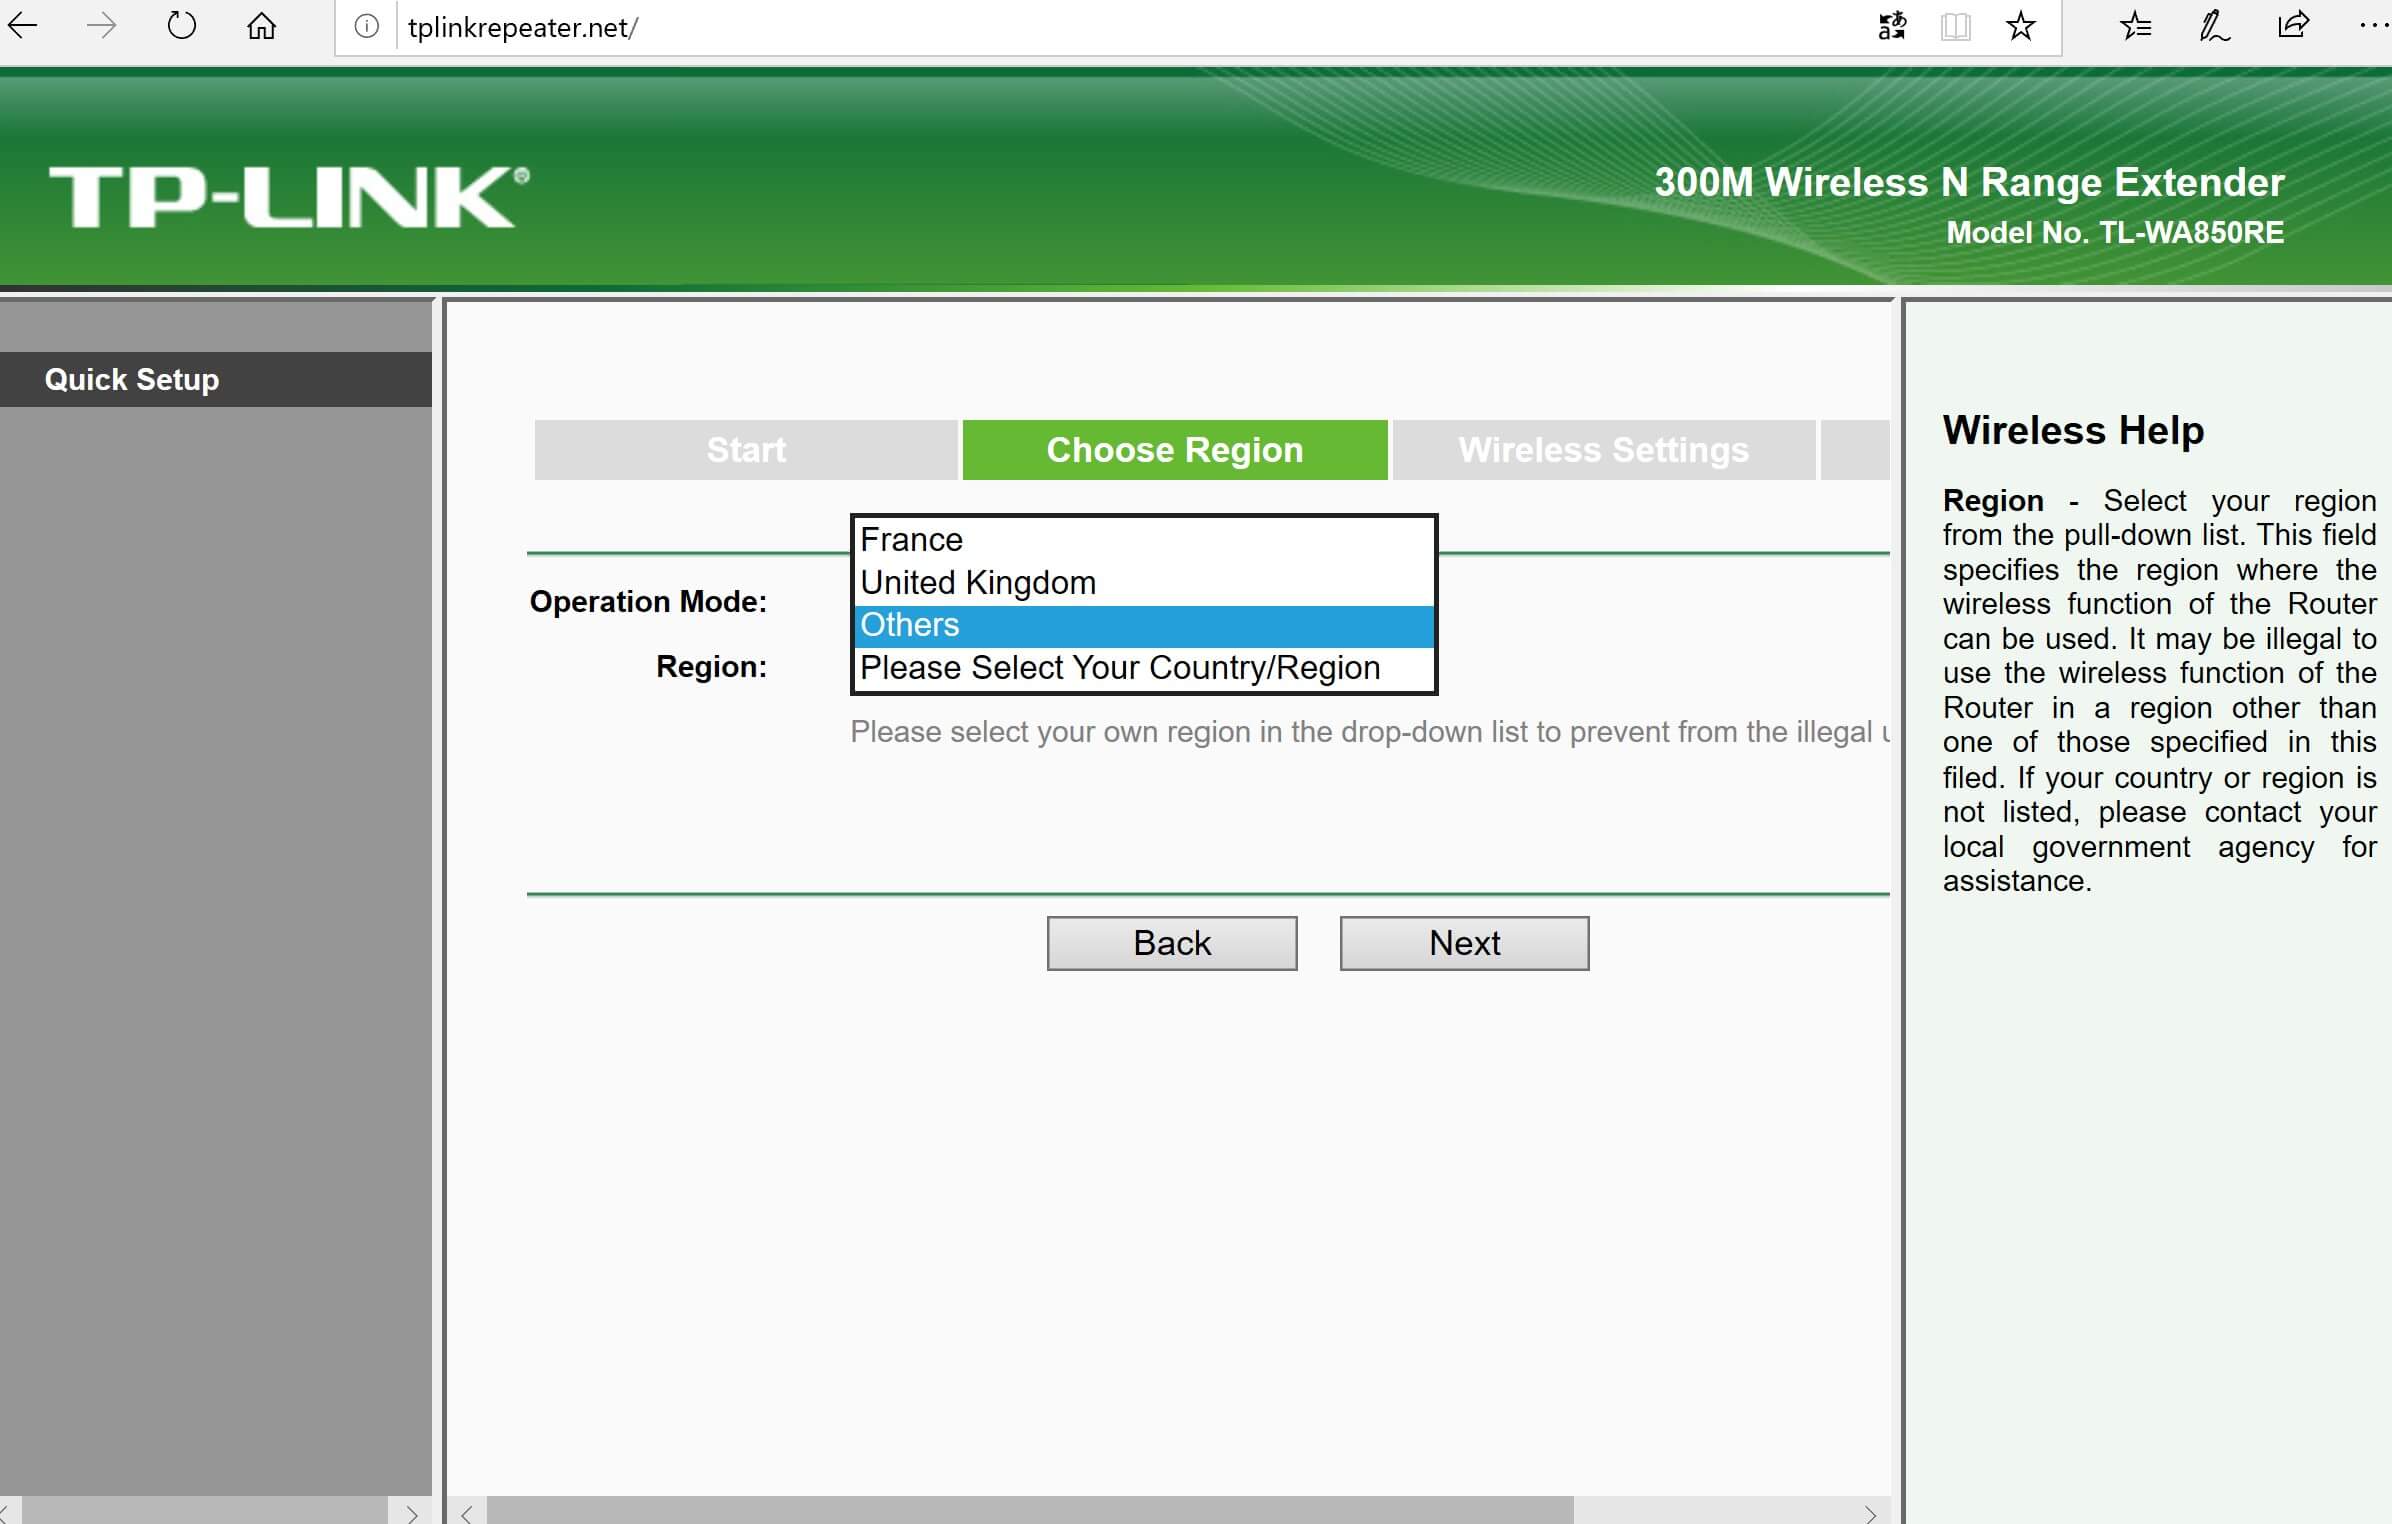
Task: Open reading view book icon
Action: [x=1955, y=26]
